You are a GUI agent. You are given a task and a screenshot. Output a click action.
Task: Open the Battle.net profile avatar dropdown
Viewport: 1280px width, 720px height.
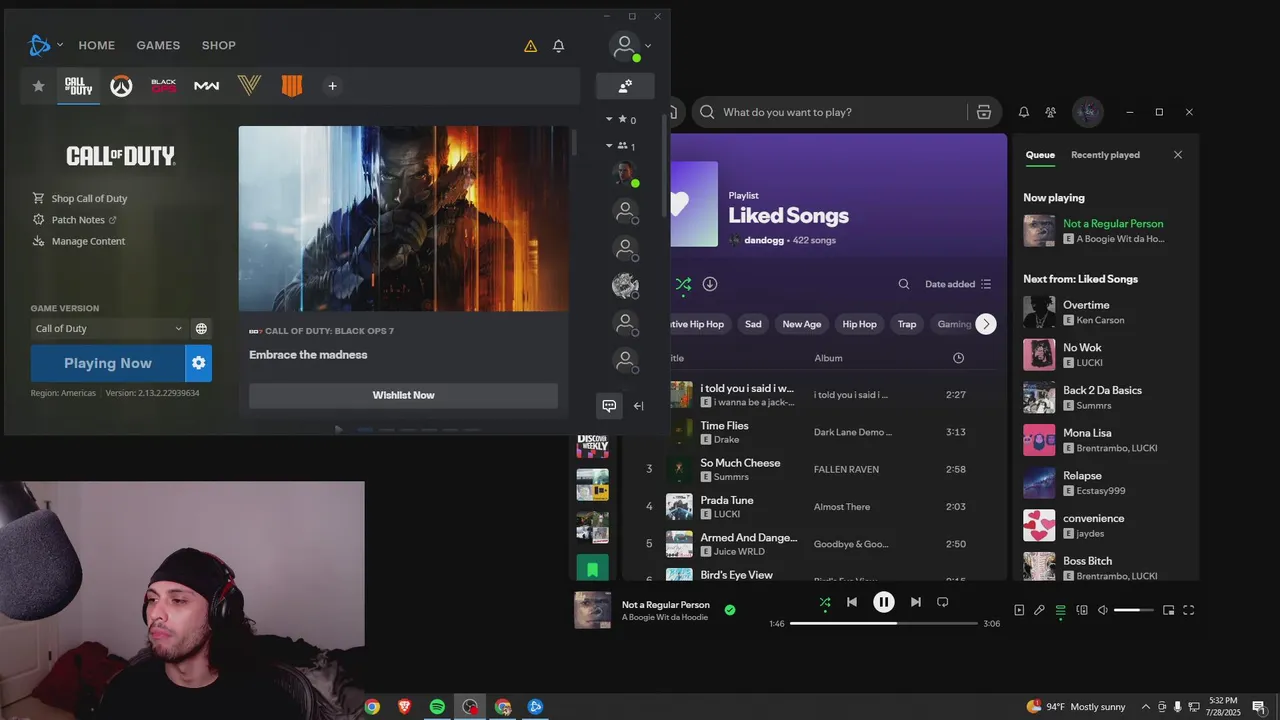(631, 46)
